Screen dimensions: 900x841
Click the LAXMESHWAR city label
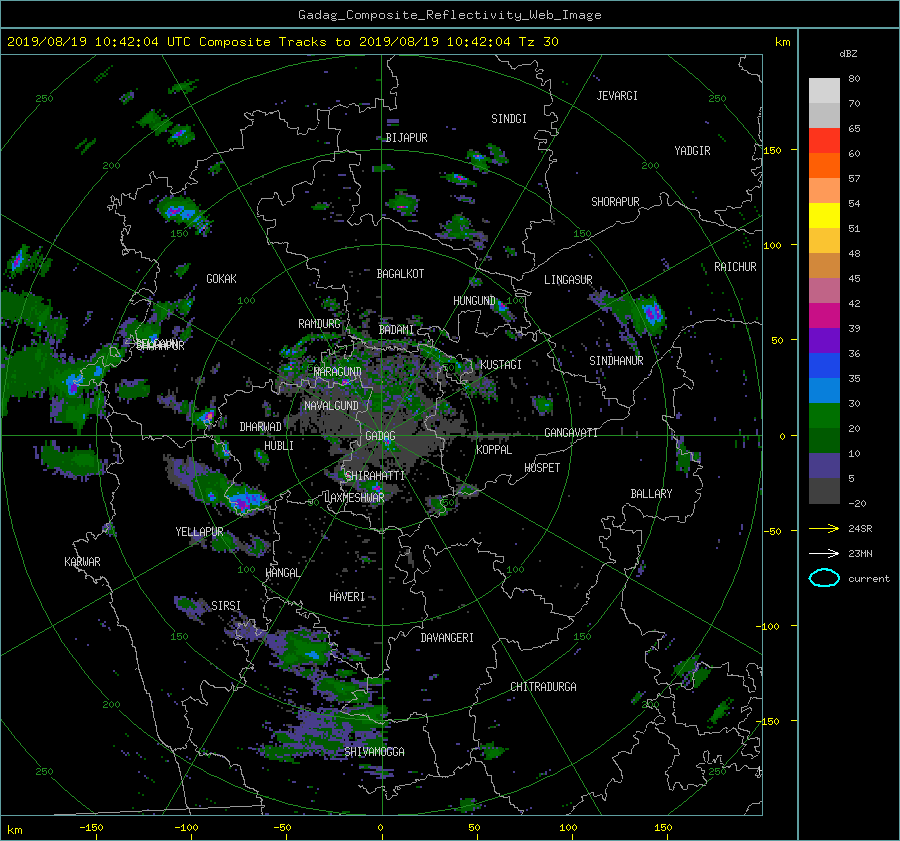point(354,498)
